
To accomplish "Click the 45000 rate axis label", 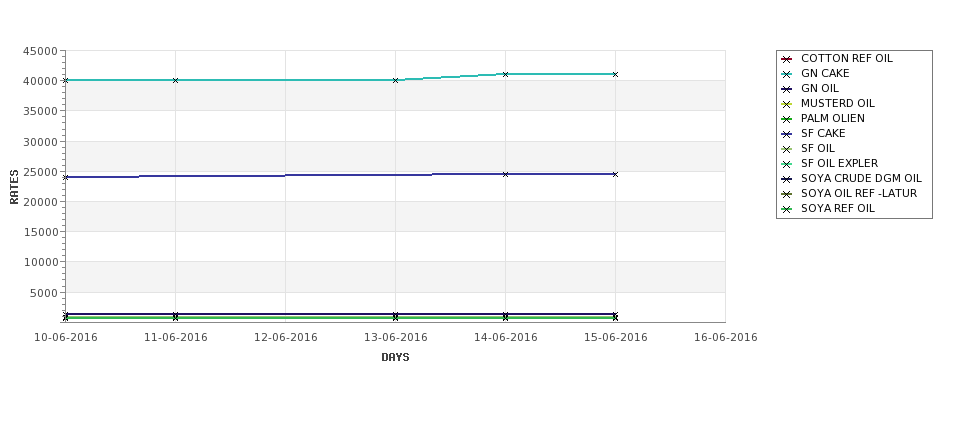I will pos(40,51).
